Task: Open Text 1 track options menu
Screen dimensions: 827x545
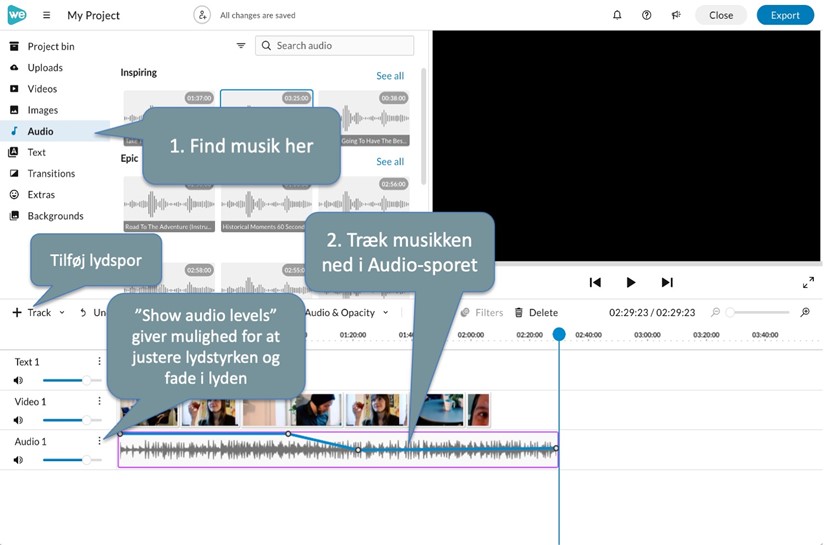Action: click(x=99, y=361)
